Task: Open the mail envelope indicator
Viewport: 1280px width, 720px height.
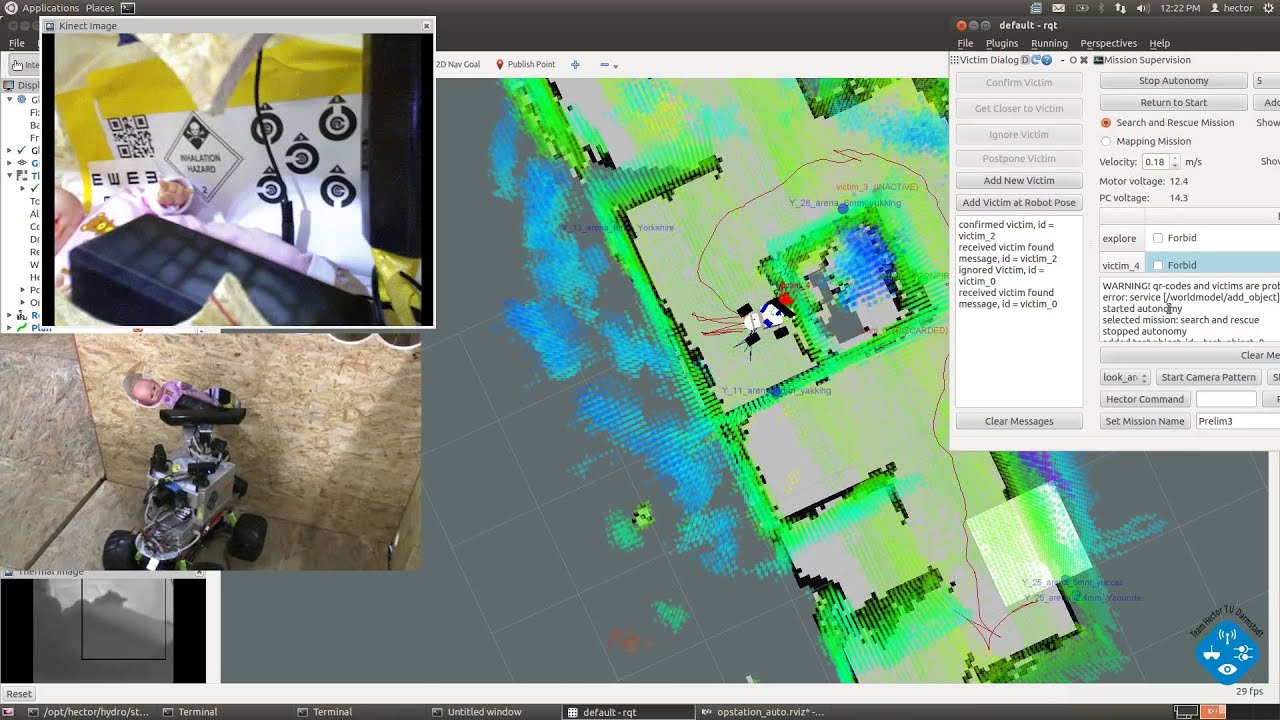Action: click(1058, 8)
